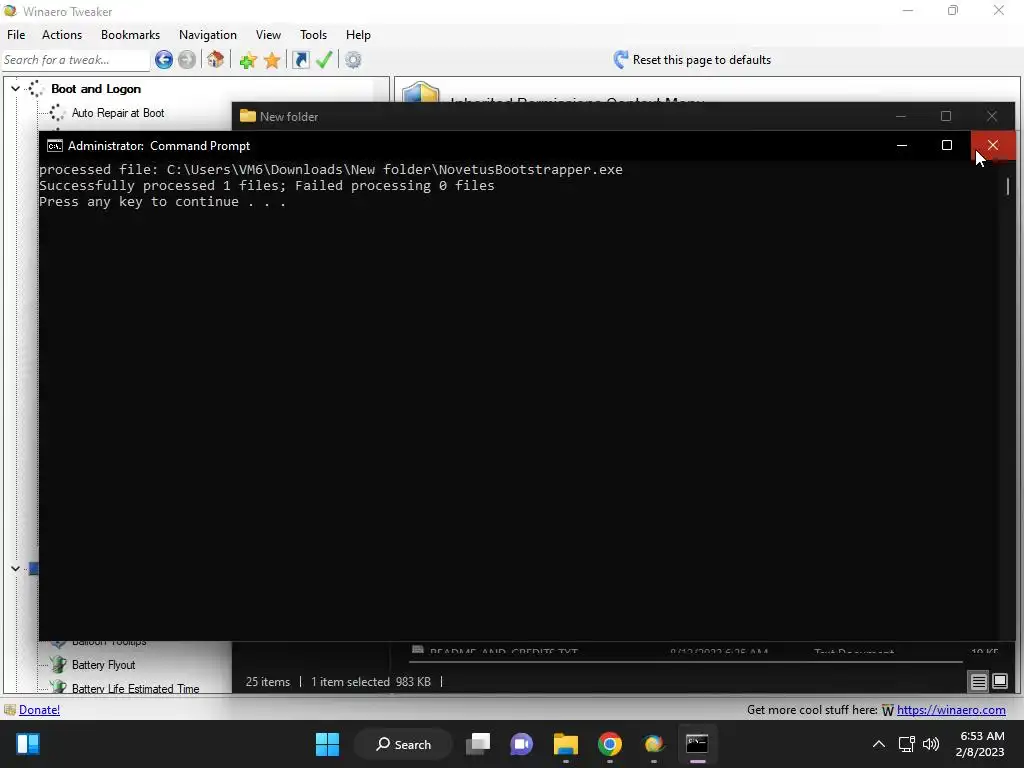Open the Tools menu
Viewport: 1024px width, 768px height.
313,35
